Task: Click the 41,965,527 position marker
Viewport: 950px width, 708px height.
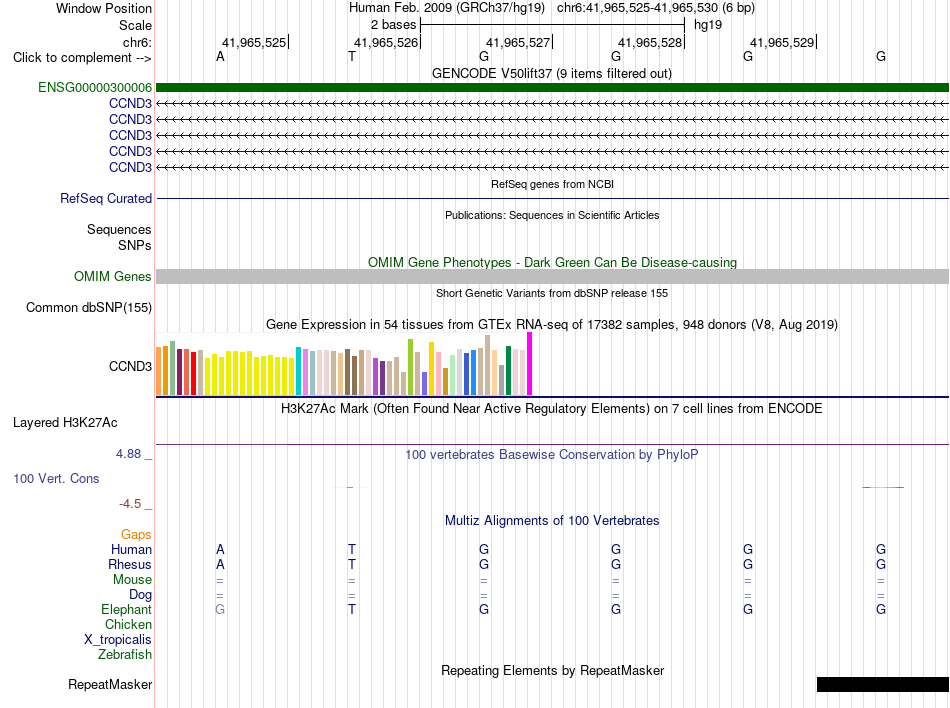Action: point(519,42)
